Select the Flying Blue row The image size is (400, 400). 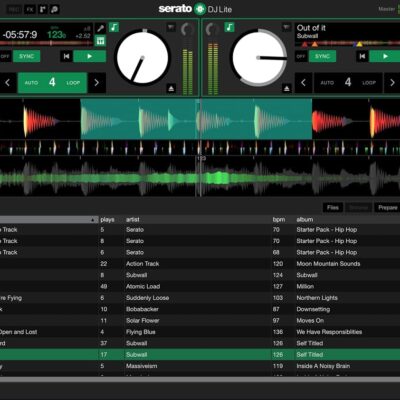click(200, 332)
